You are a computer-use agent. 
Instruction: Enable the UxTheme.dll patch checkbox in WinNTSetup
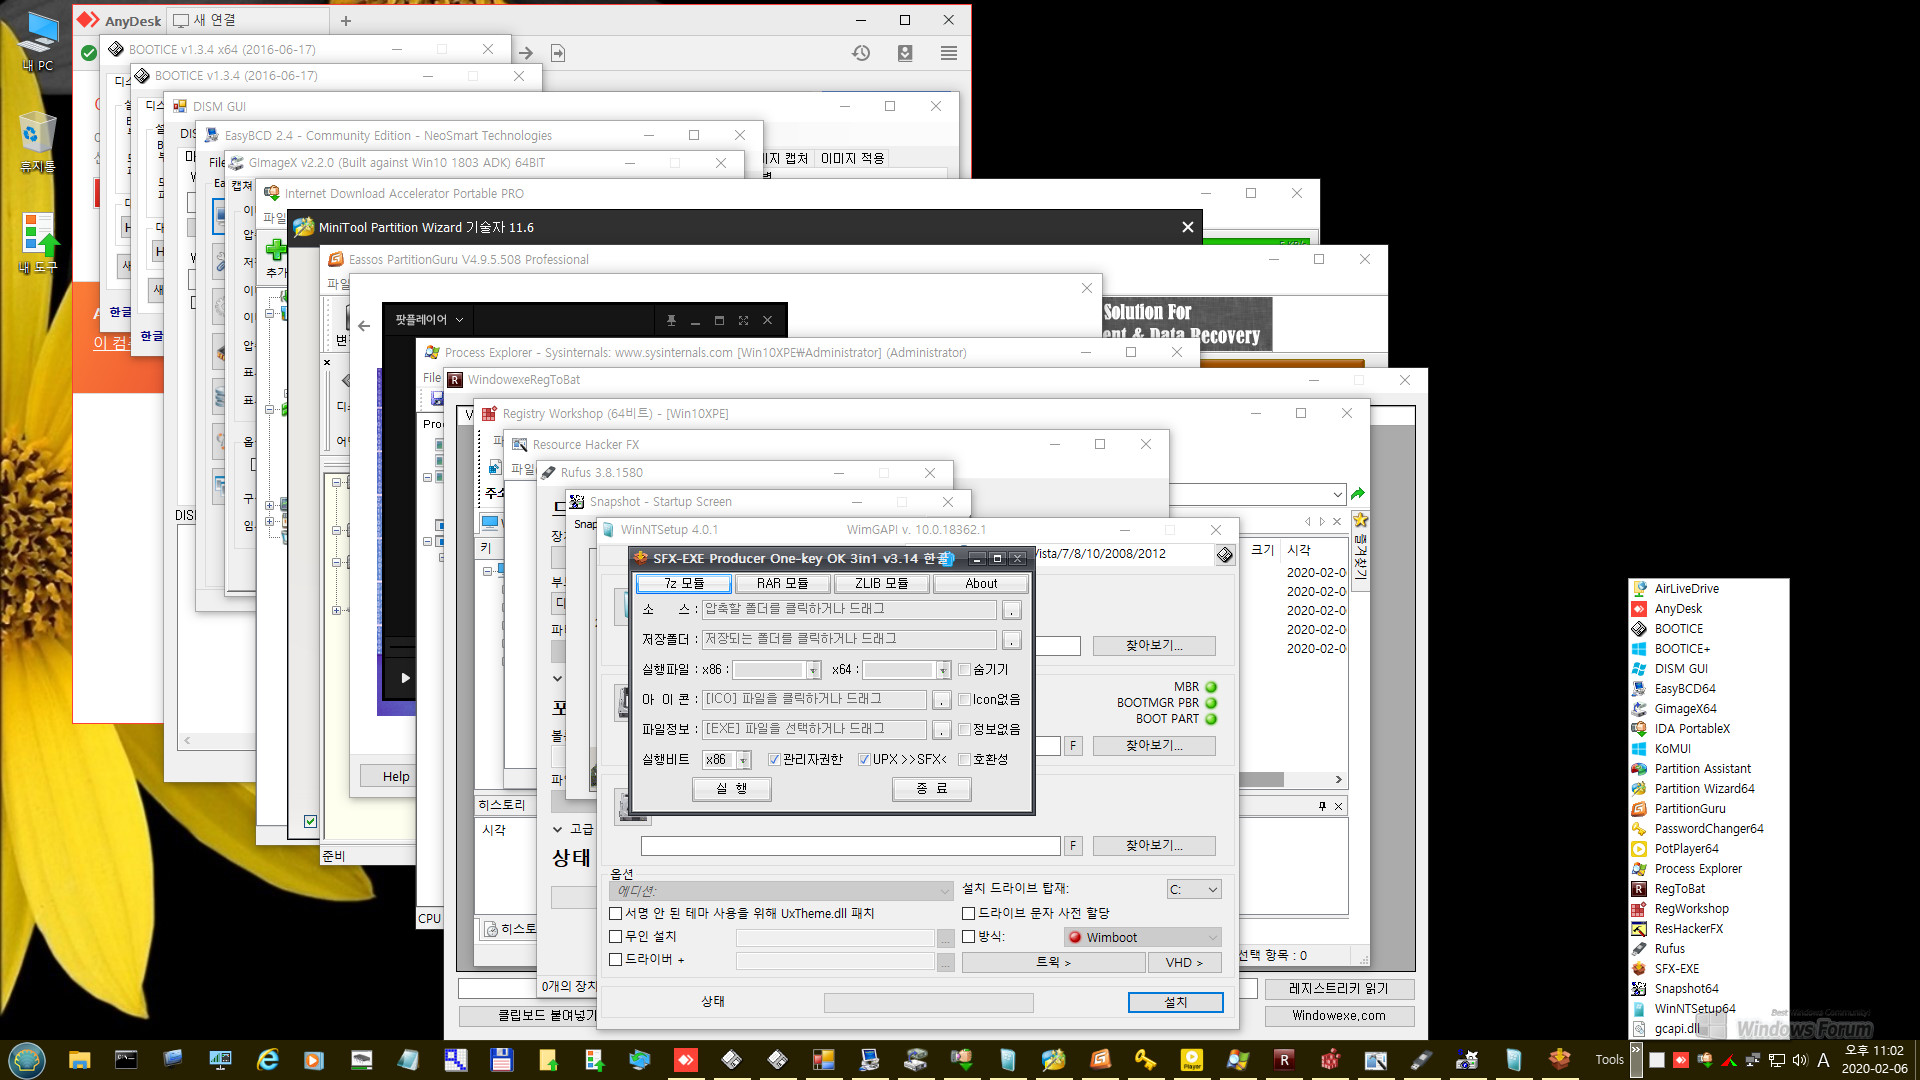click(x=616, y=913)
